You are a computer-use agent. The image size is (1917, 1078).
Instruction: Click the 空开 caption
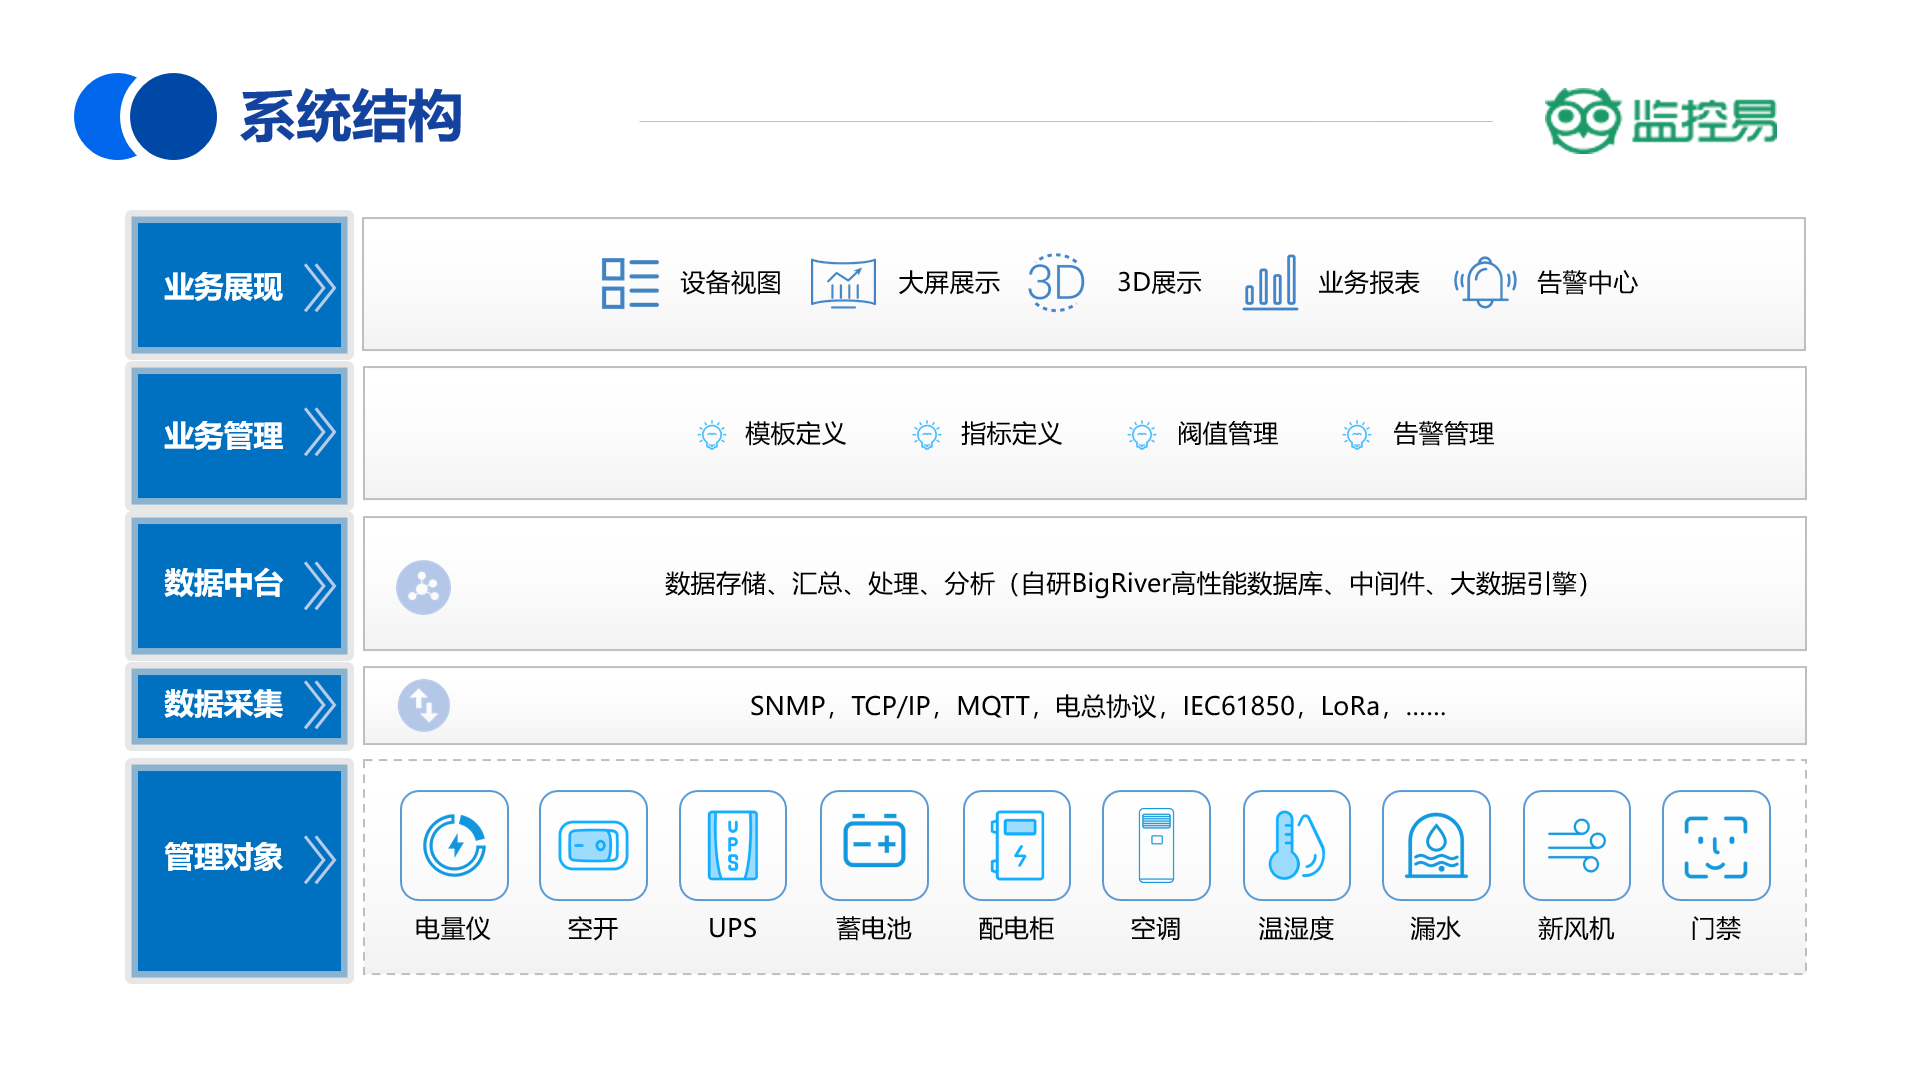[x=593, y=929]
